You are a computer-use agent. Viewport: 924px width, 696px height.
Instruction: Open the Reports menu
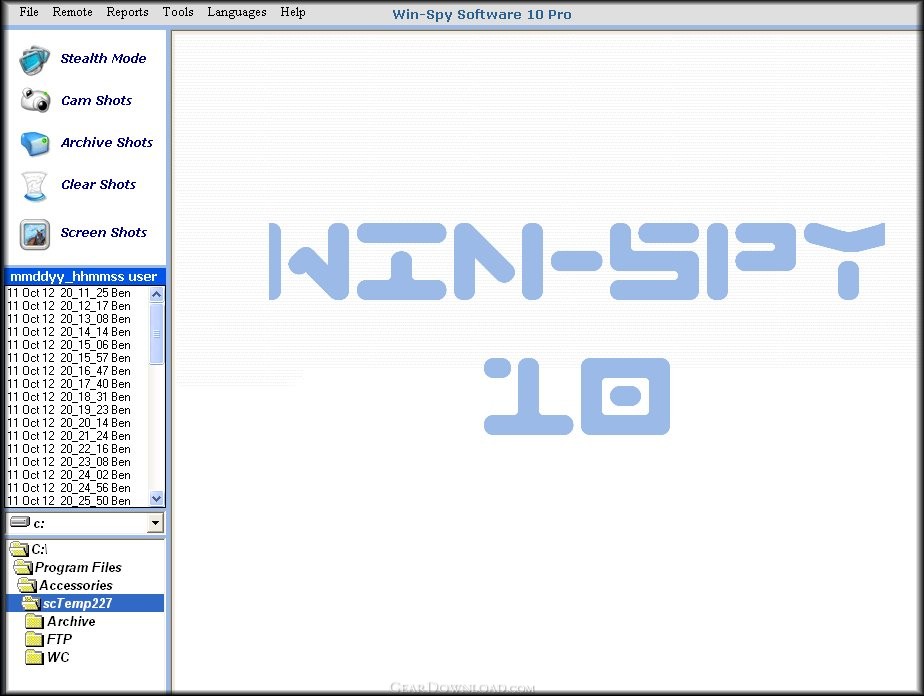pyautogui.click(x=127, y=12)
